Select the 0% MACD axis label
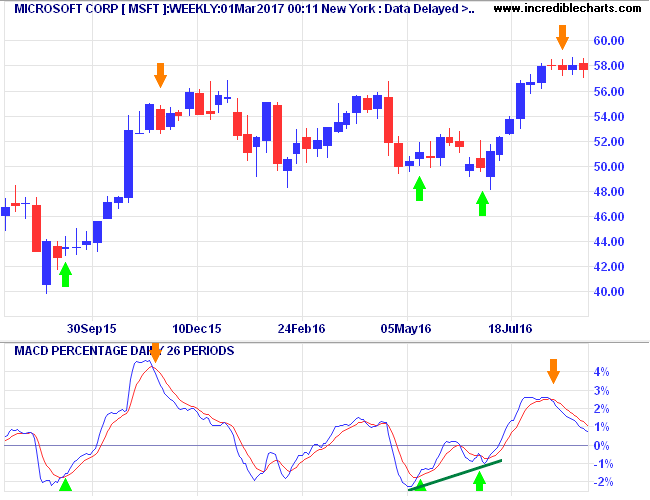Screen dimensions: 650x500 [x=601, y=446]
